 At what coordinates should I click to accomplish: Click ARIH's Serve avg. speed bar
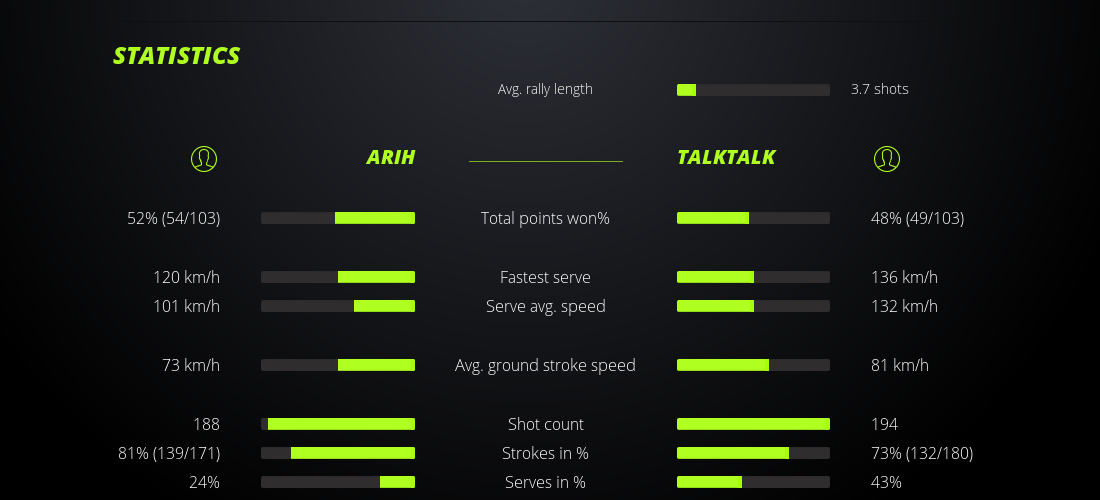click(x=338, y=306)
